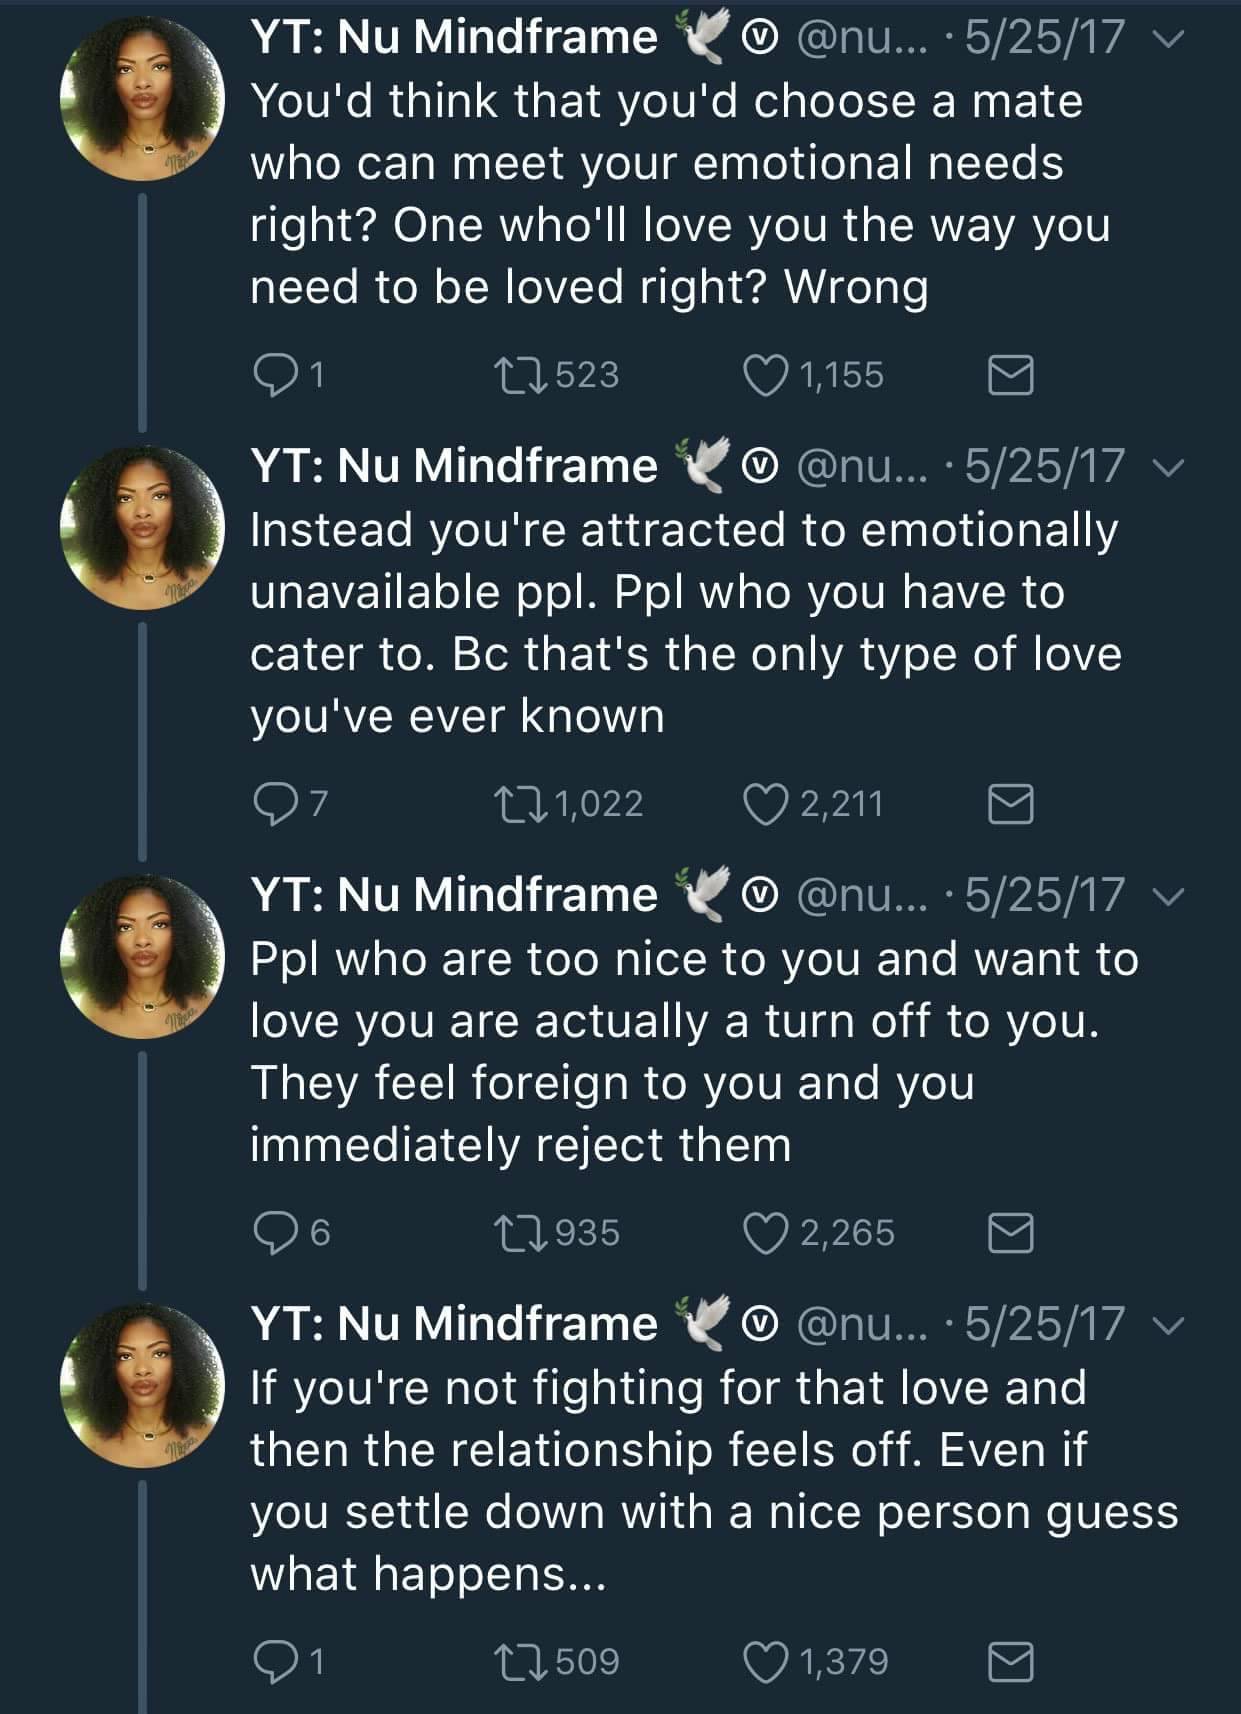Reply to the "emotionally unavailable ppl" tweet
1241x1714 pixels.
tap(272, 804)
